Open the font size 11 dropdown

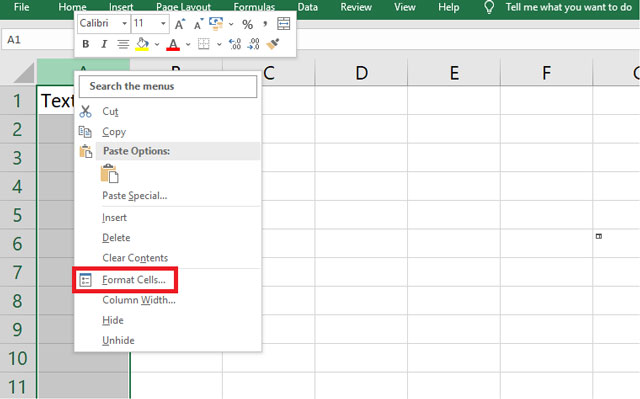click(x=163, y=24)
